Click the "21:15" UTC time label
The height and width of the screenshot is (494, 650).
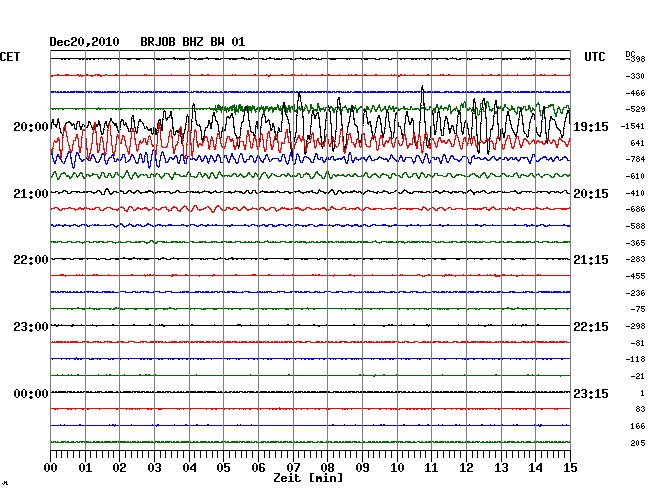591,260
